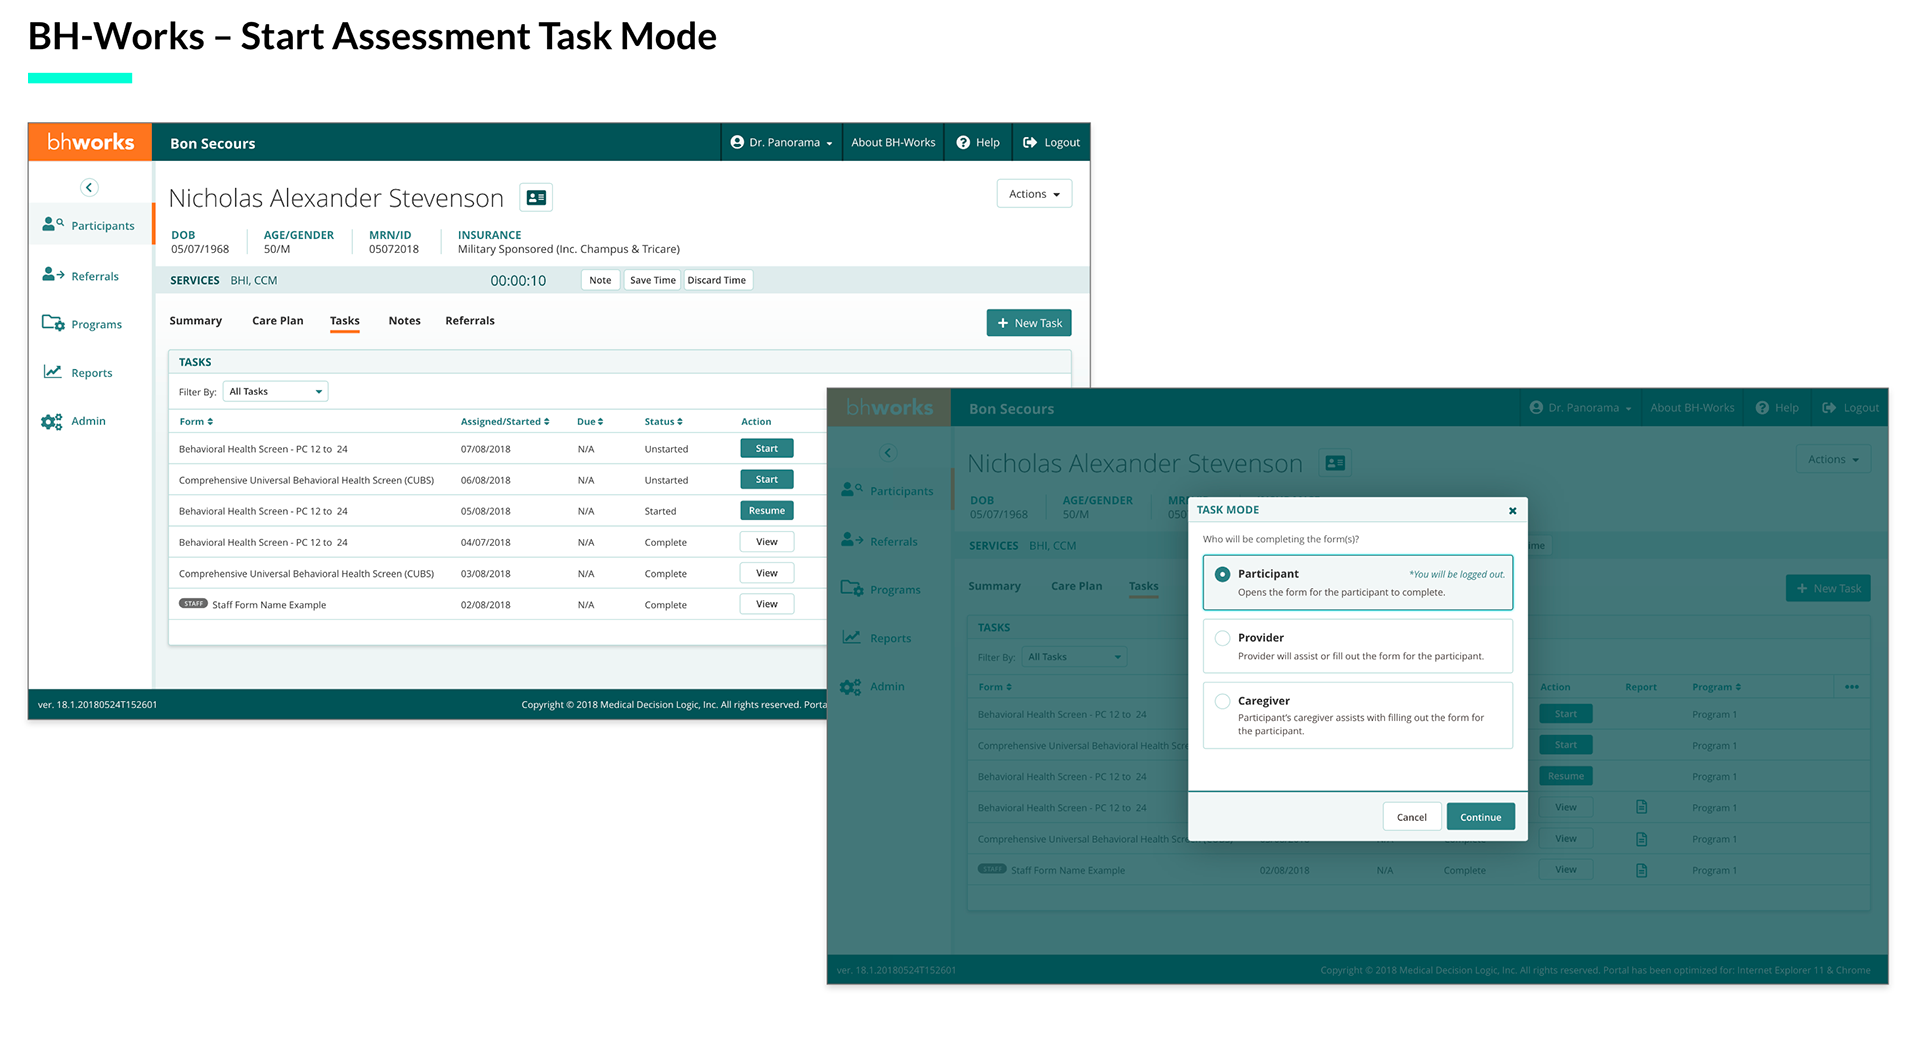Screen dimensions: 1920x1048
Task: Click New Task in dimmed background window
Action: [1828, 588]
